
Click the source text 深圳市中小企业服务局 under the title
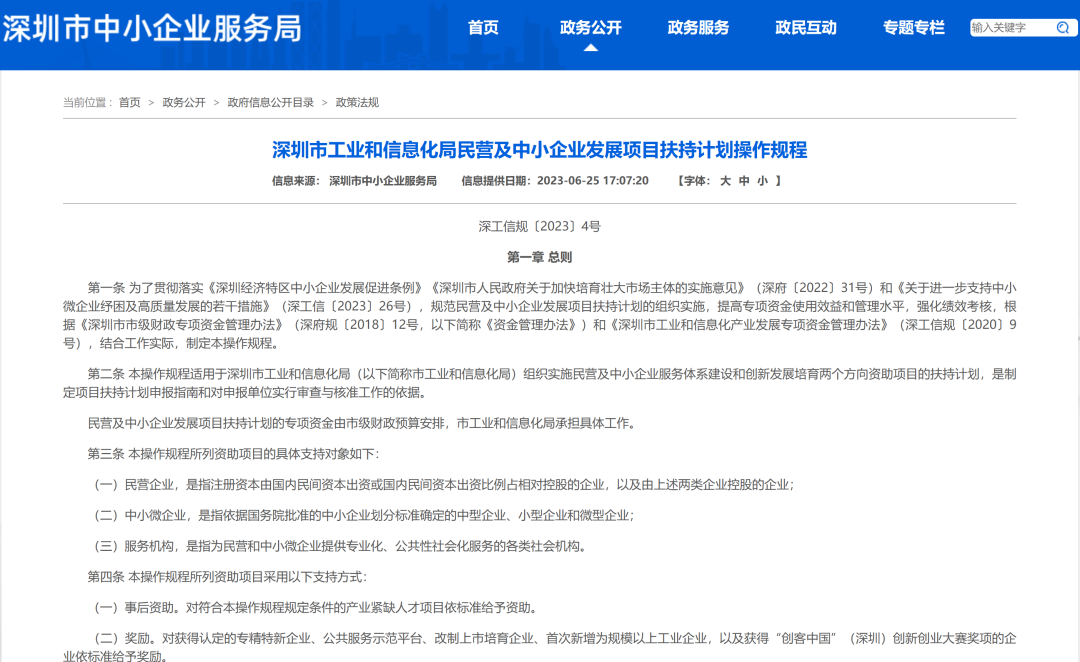[x=383, y=181]
